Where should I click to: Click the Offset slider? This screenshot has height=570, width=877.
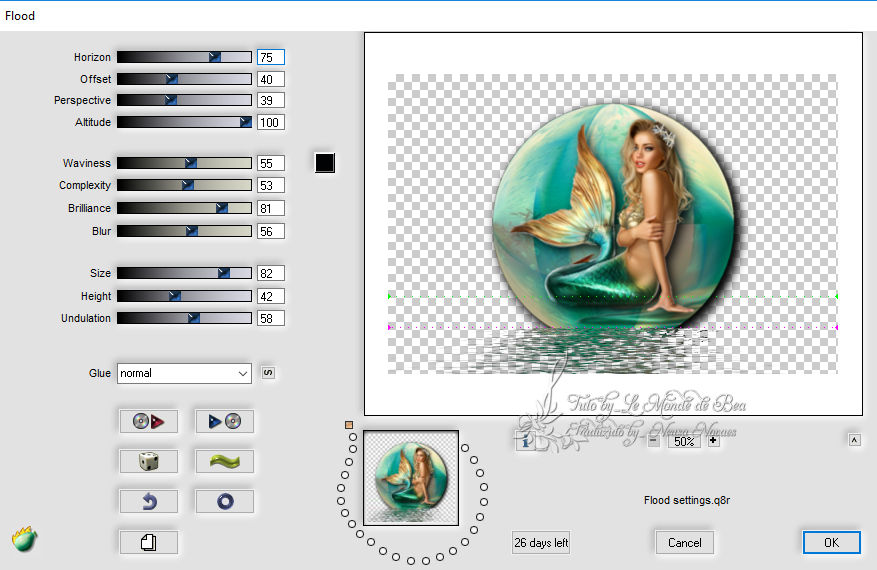(x=184, y=79)
